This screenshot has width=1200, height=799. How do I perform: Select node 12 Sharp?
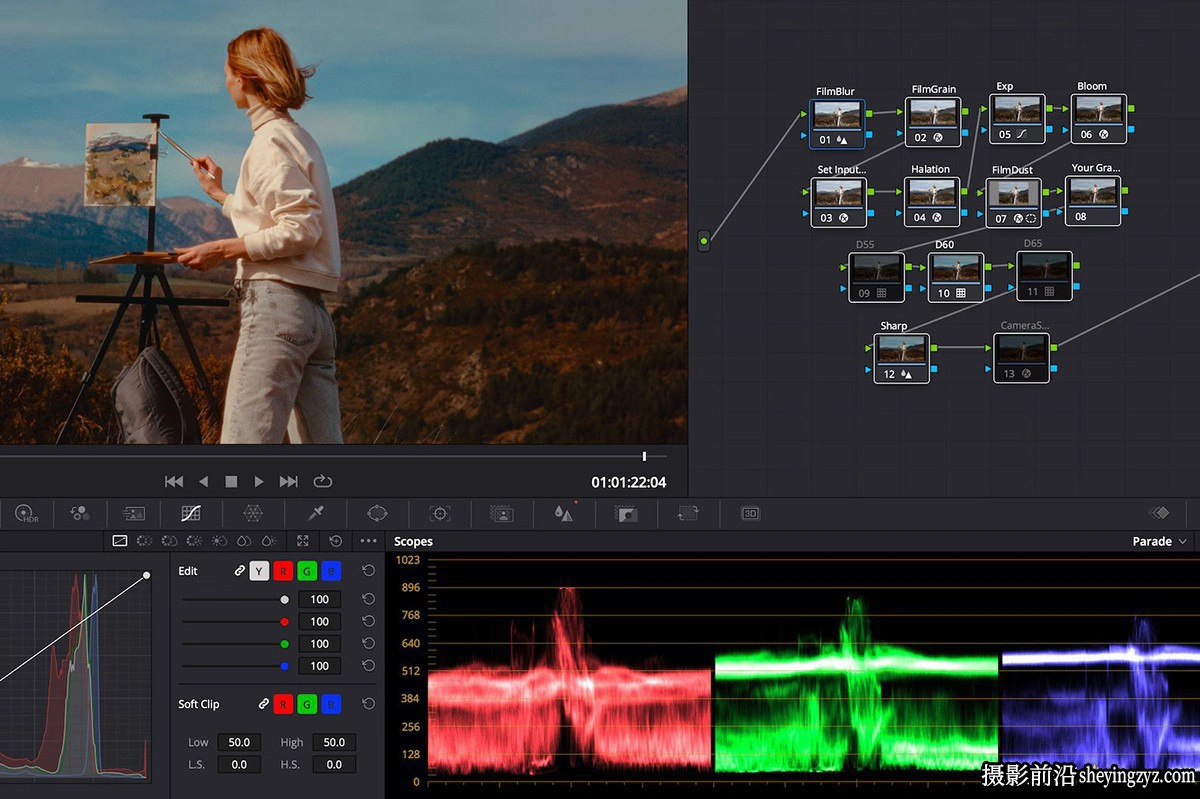pyautogui.click(x=901, y=358)
